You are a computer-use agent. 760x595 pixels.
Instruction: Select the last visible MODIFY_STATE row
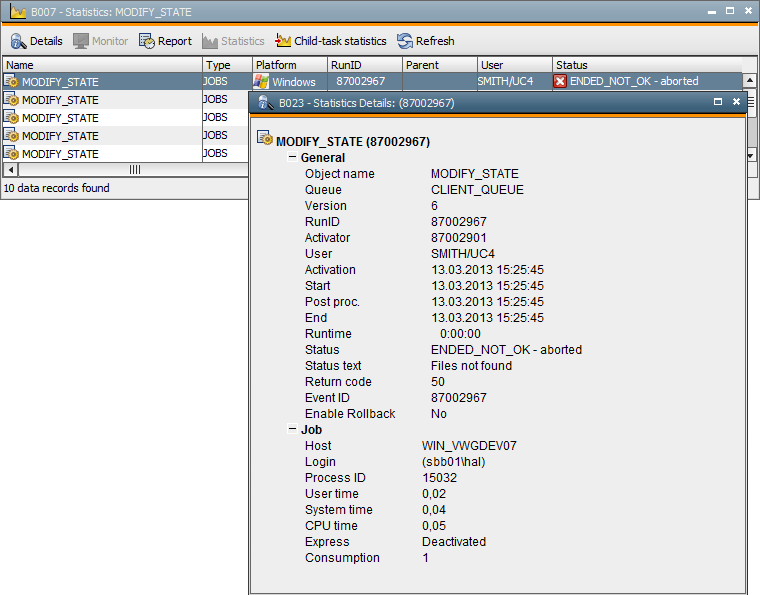[x=60, y=154]
